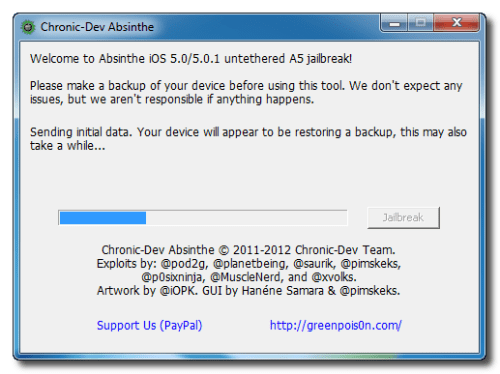Click the Absinthe app icon in title bar
The height and width of the screenshot is (374, 500).
click(x=28, y=27)
